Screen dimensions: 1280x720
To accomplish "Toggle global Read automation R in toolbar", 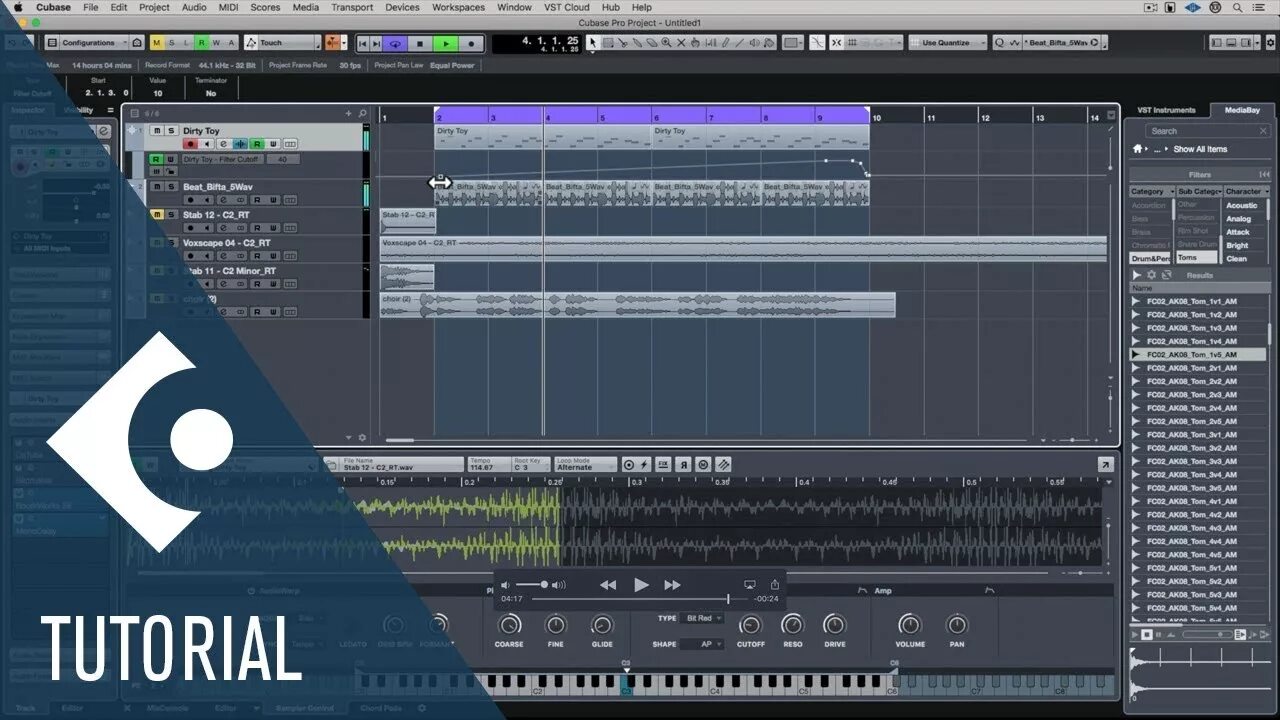I will pyautogui.click(x=202, y=43).
